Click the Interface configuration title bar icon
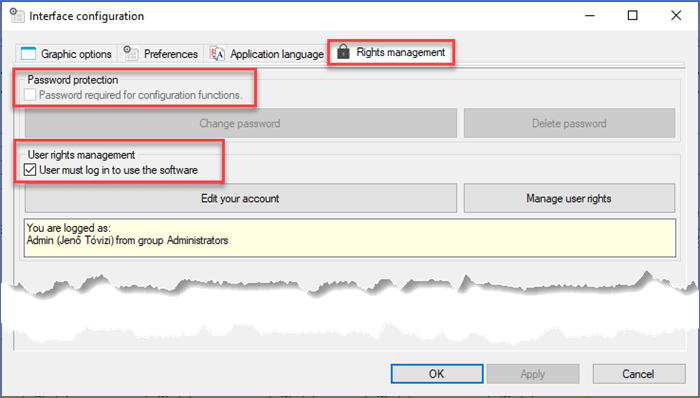This screenshot has height=398, width=700. click(x=17, y=16)
